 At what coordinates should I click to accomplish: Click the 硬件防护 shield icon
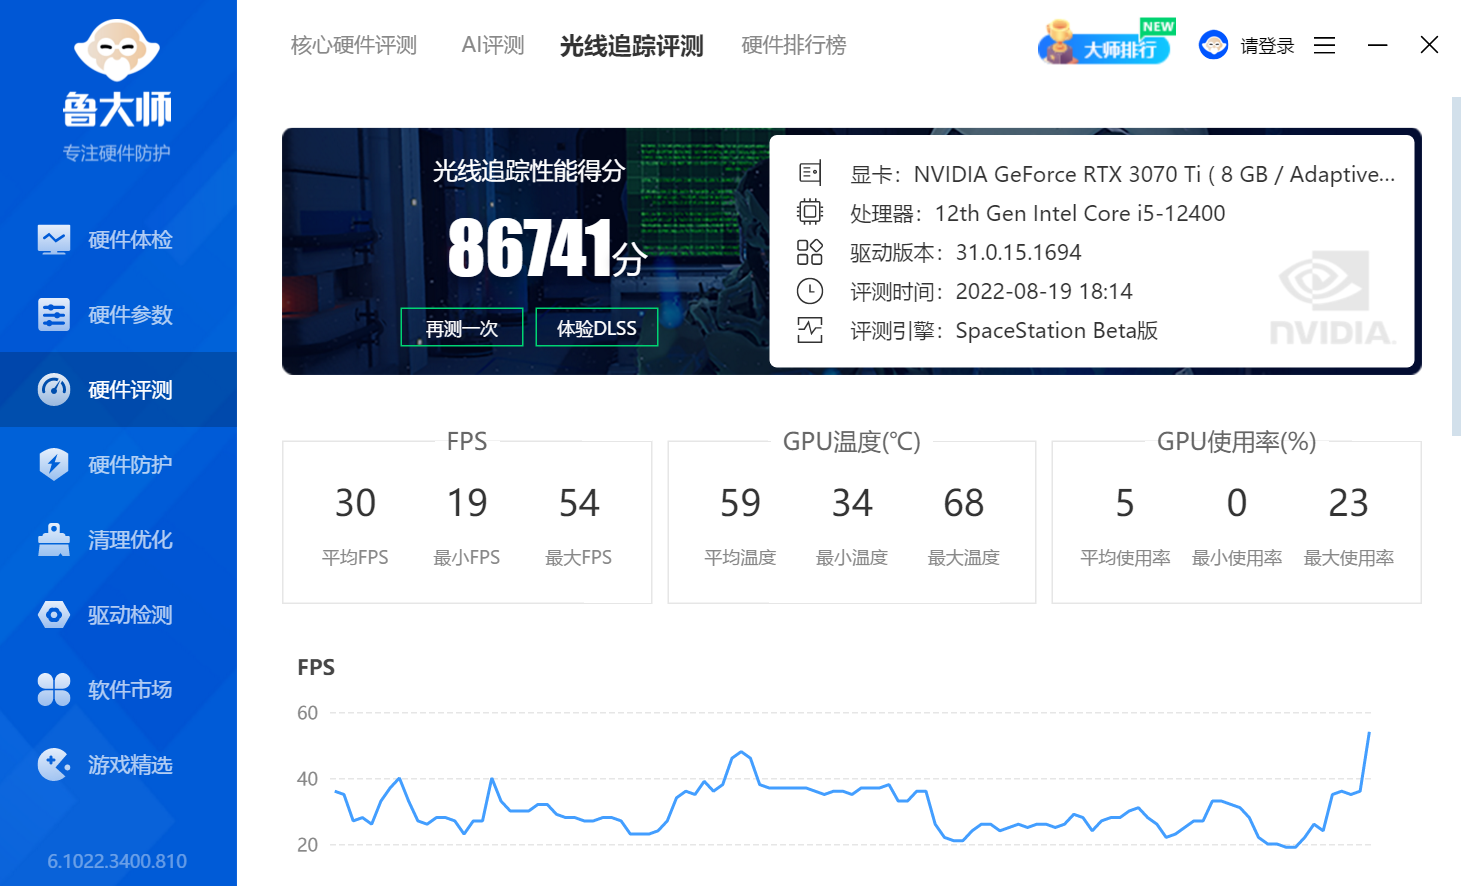54,464
